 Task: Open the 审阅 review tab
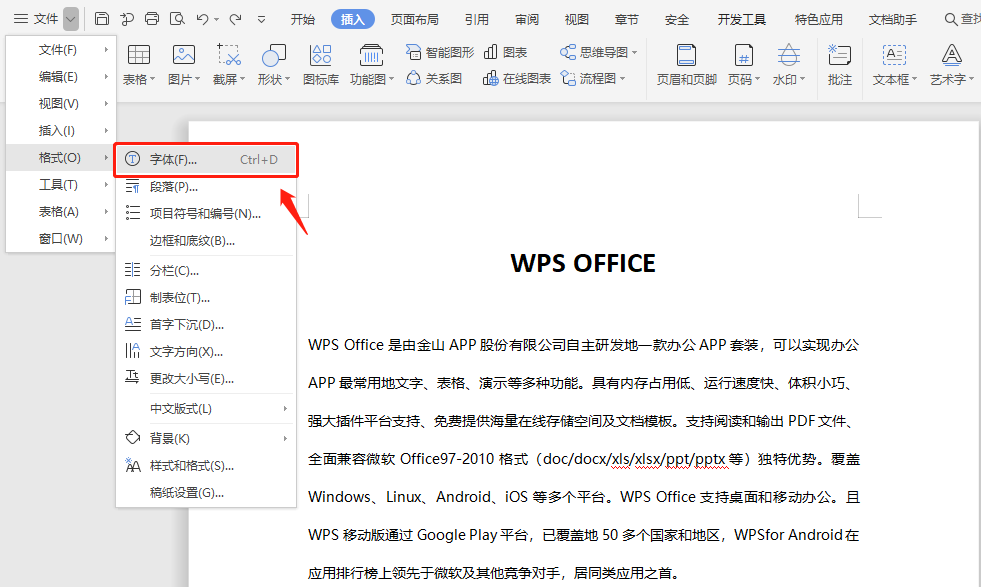pos(527,19)
